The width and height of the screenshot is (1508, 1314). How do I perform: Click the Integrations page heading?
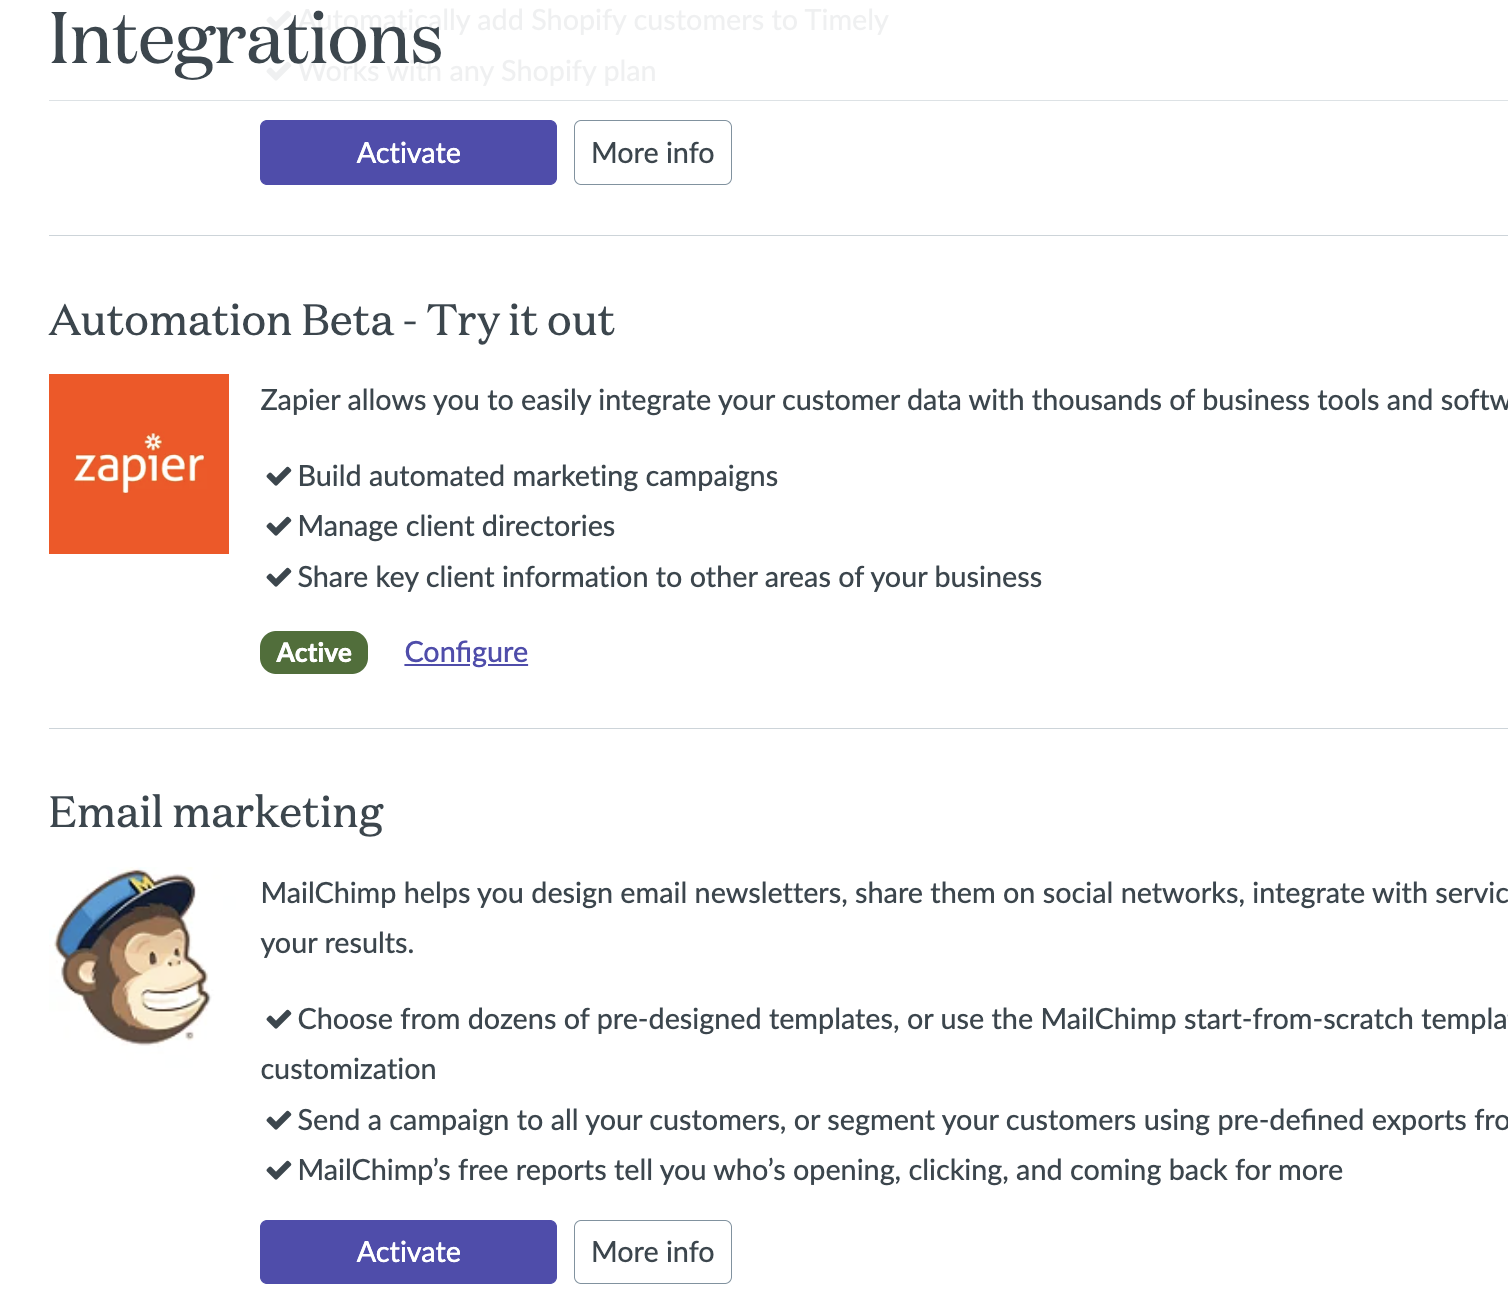[x=246, y=40]
